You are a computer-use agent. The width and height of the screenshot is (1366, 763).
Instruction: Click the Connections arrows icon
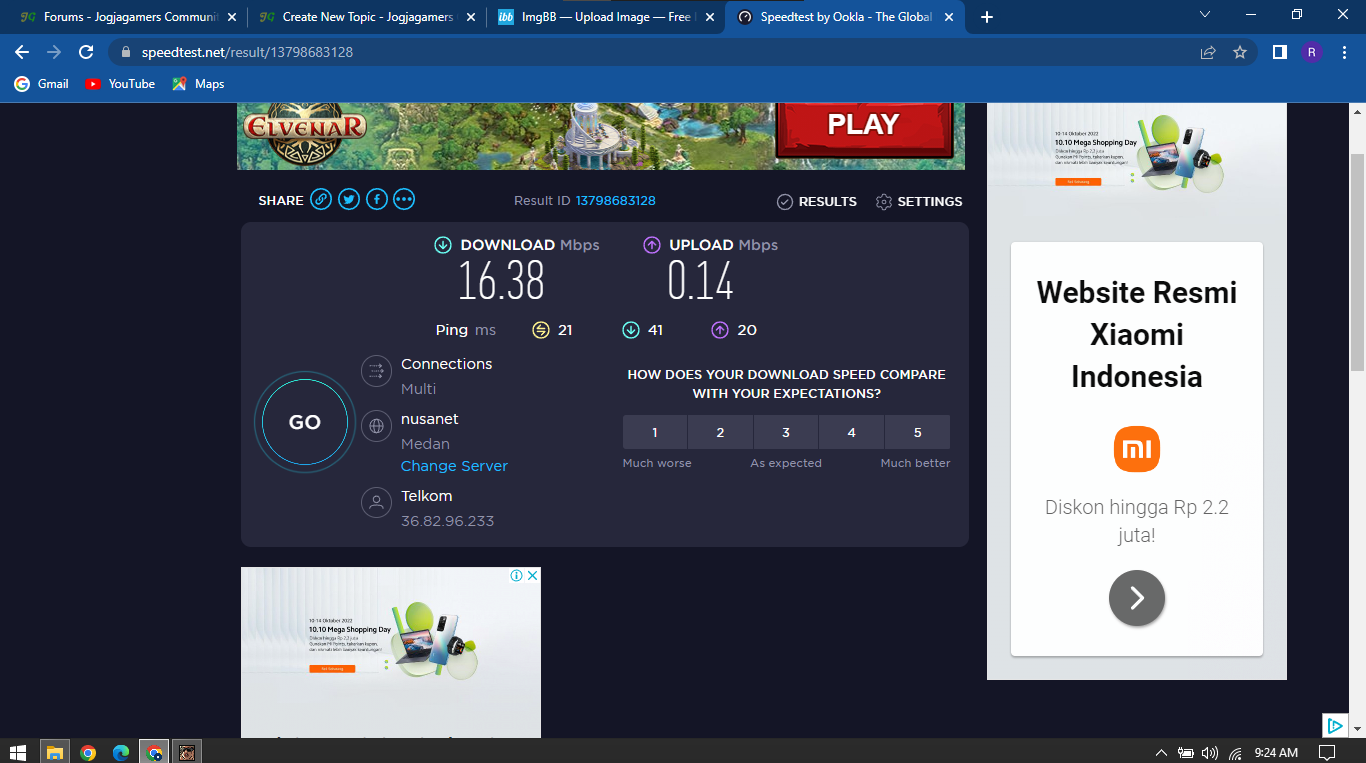(x=377, y=371)
